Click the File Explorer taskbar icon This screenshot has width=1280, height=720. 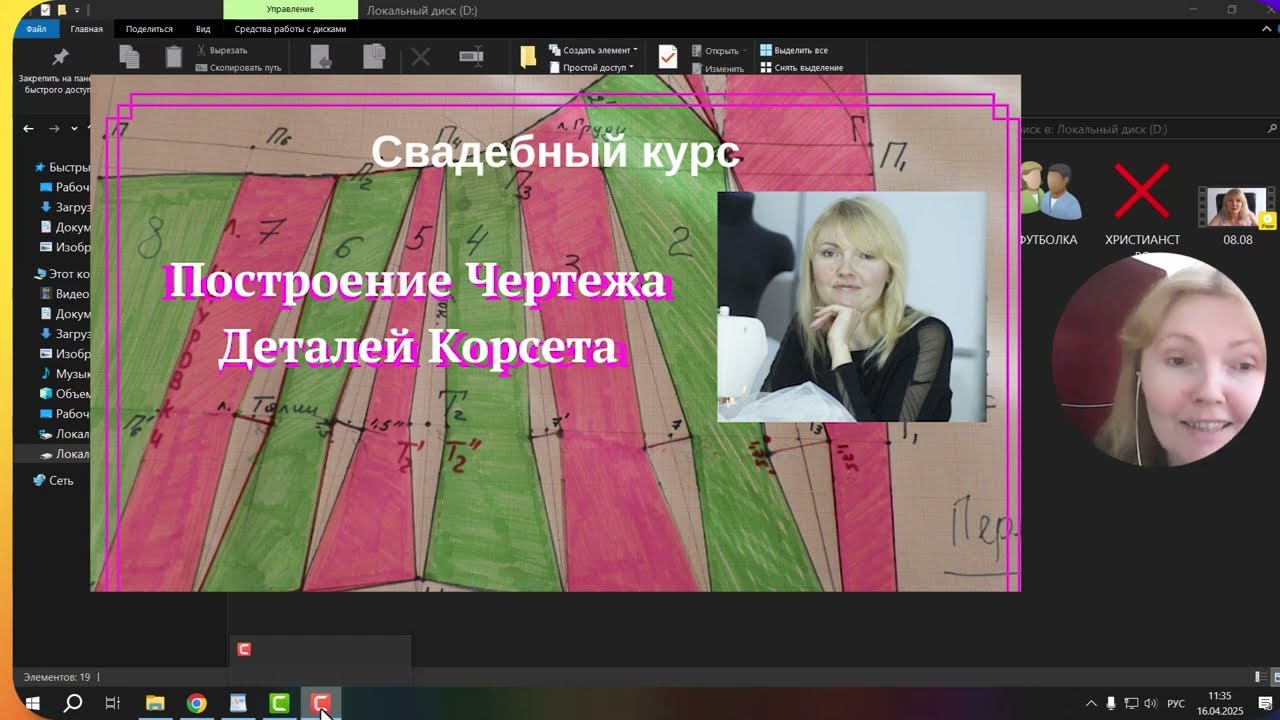155,703
